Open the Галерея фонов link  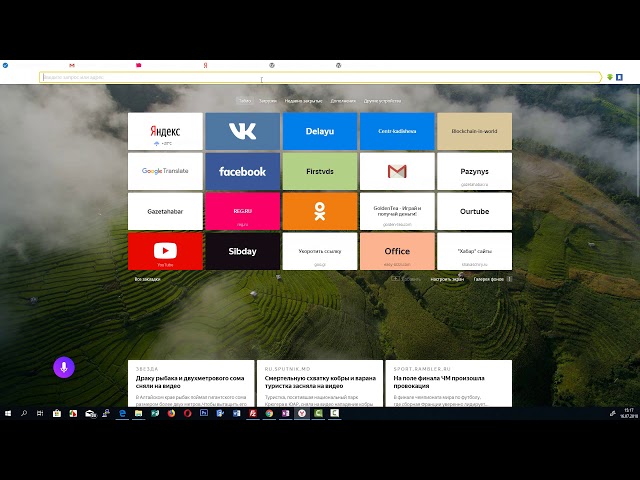[x=489, y=279]
